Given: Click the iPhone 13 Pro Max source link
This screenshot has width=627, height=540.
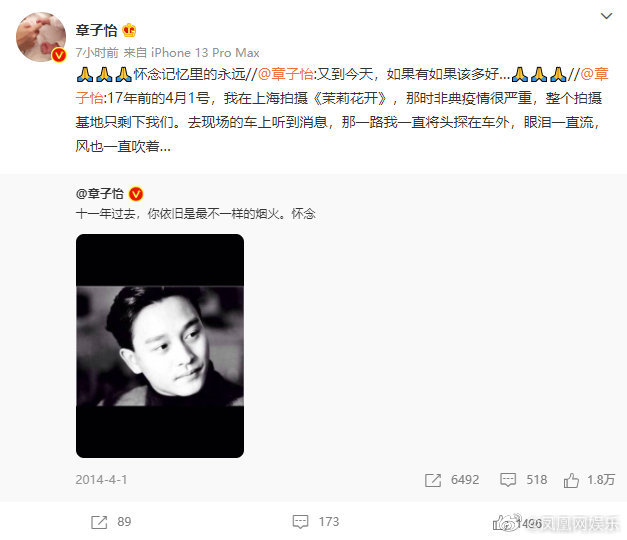Looking at the screenshot, I should pos(205,53).
